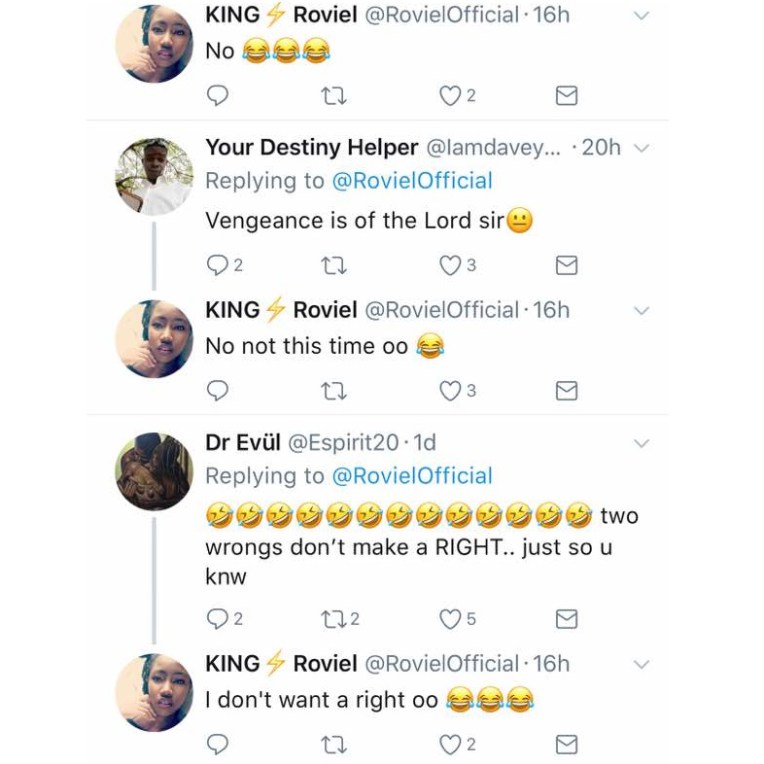Viewport: 764px width, 764px height.
Task: Like the "I don't want a right oo" tweet
Action: 452,744
